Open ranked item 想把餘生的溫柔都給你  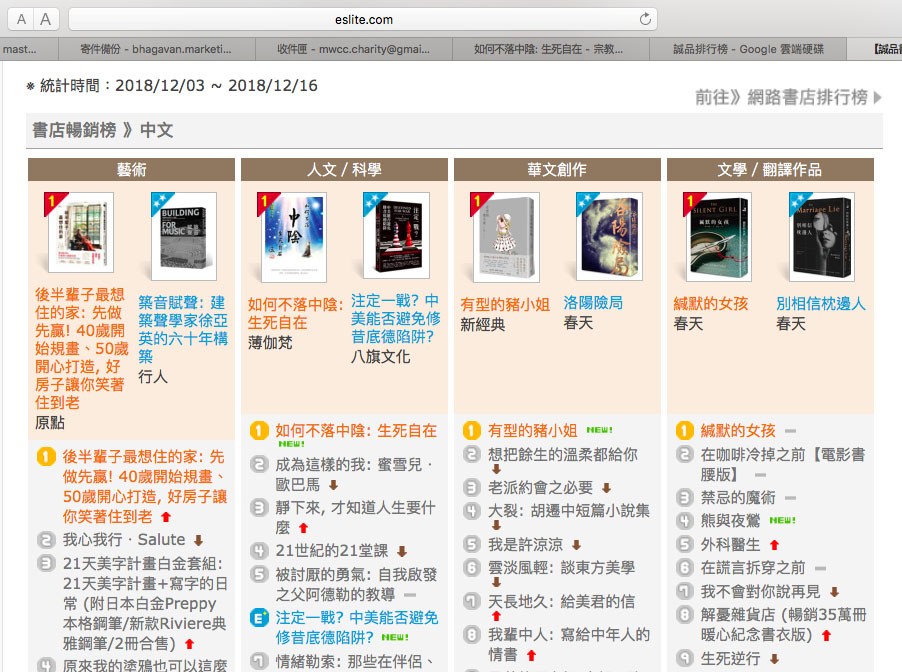coord(563,455)
